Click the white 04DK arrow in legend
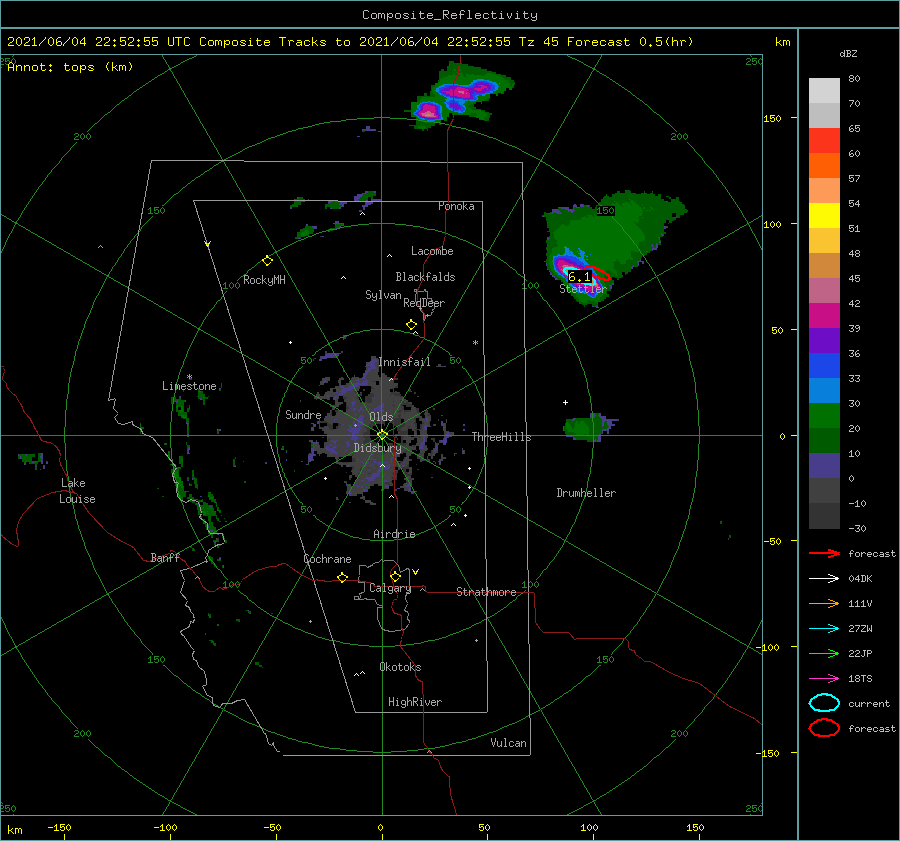900x841 pixels. coord(824,578)
